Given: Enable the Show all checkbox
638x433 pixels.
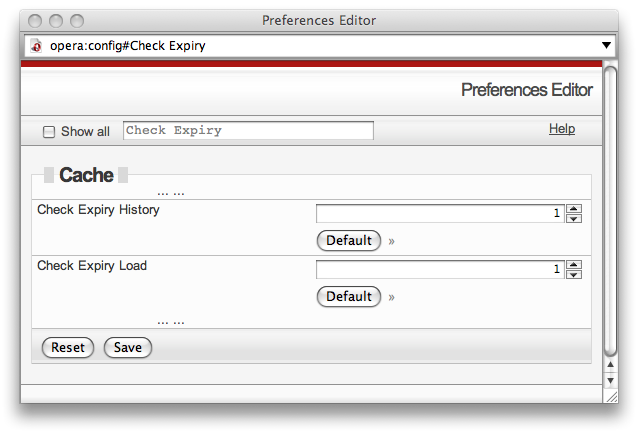Looking at the screenshot, I should [x=49, y=132].
